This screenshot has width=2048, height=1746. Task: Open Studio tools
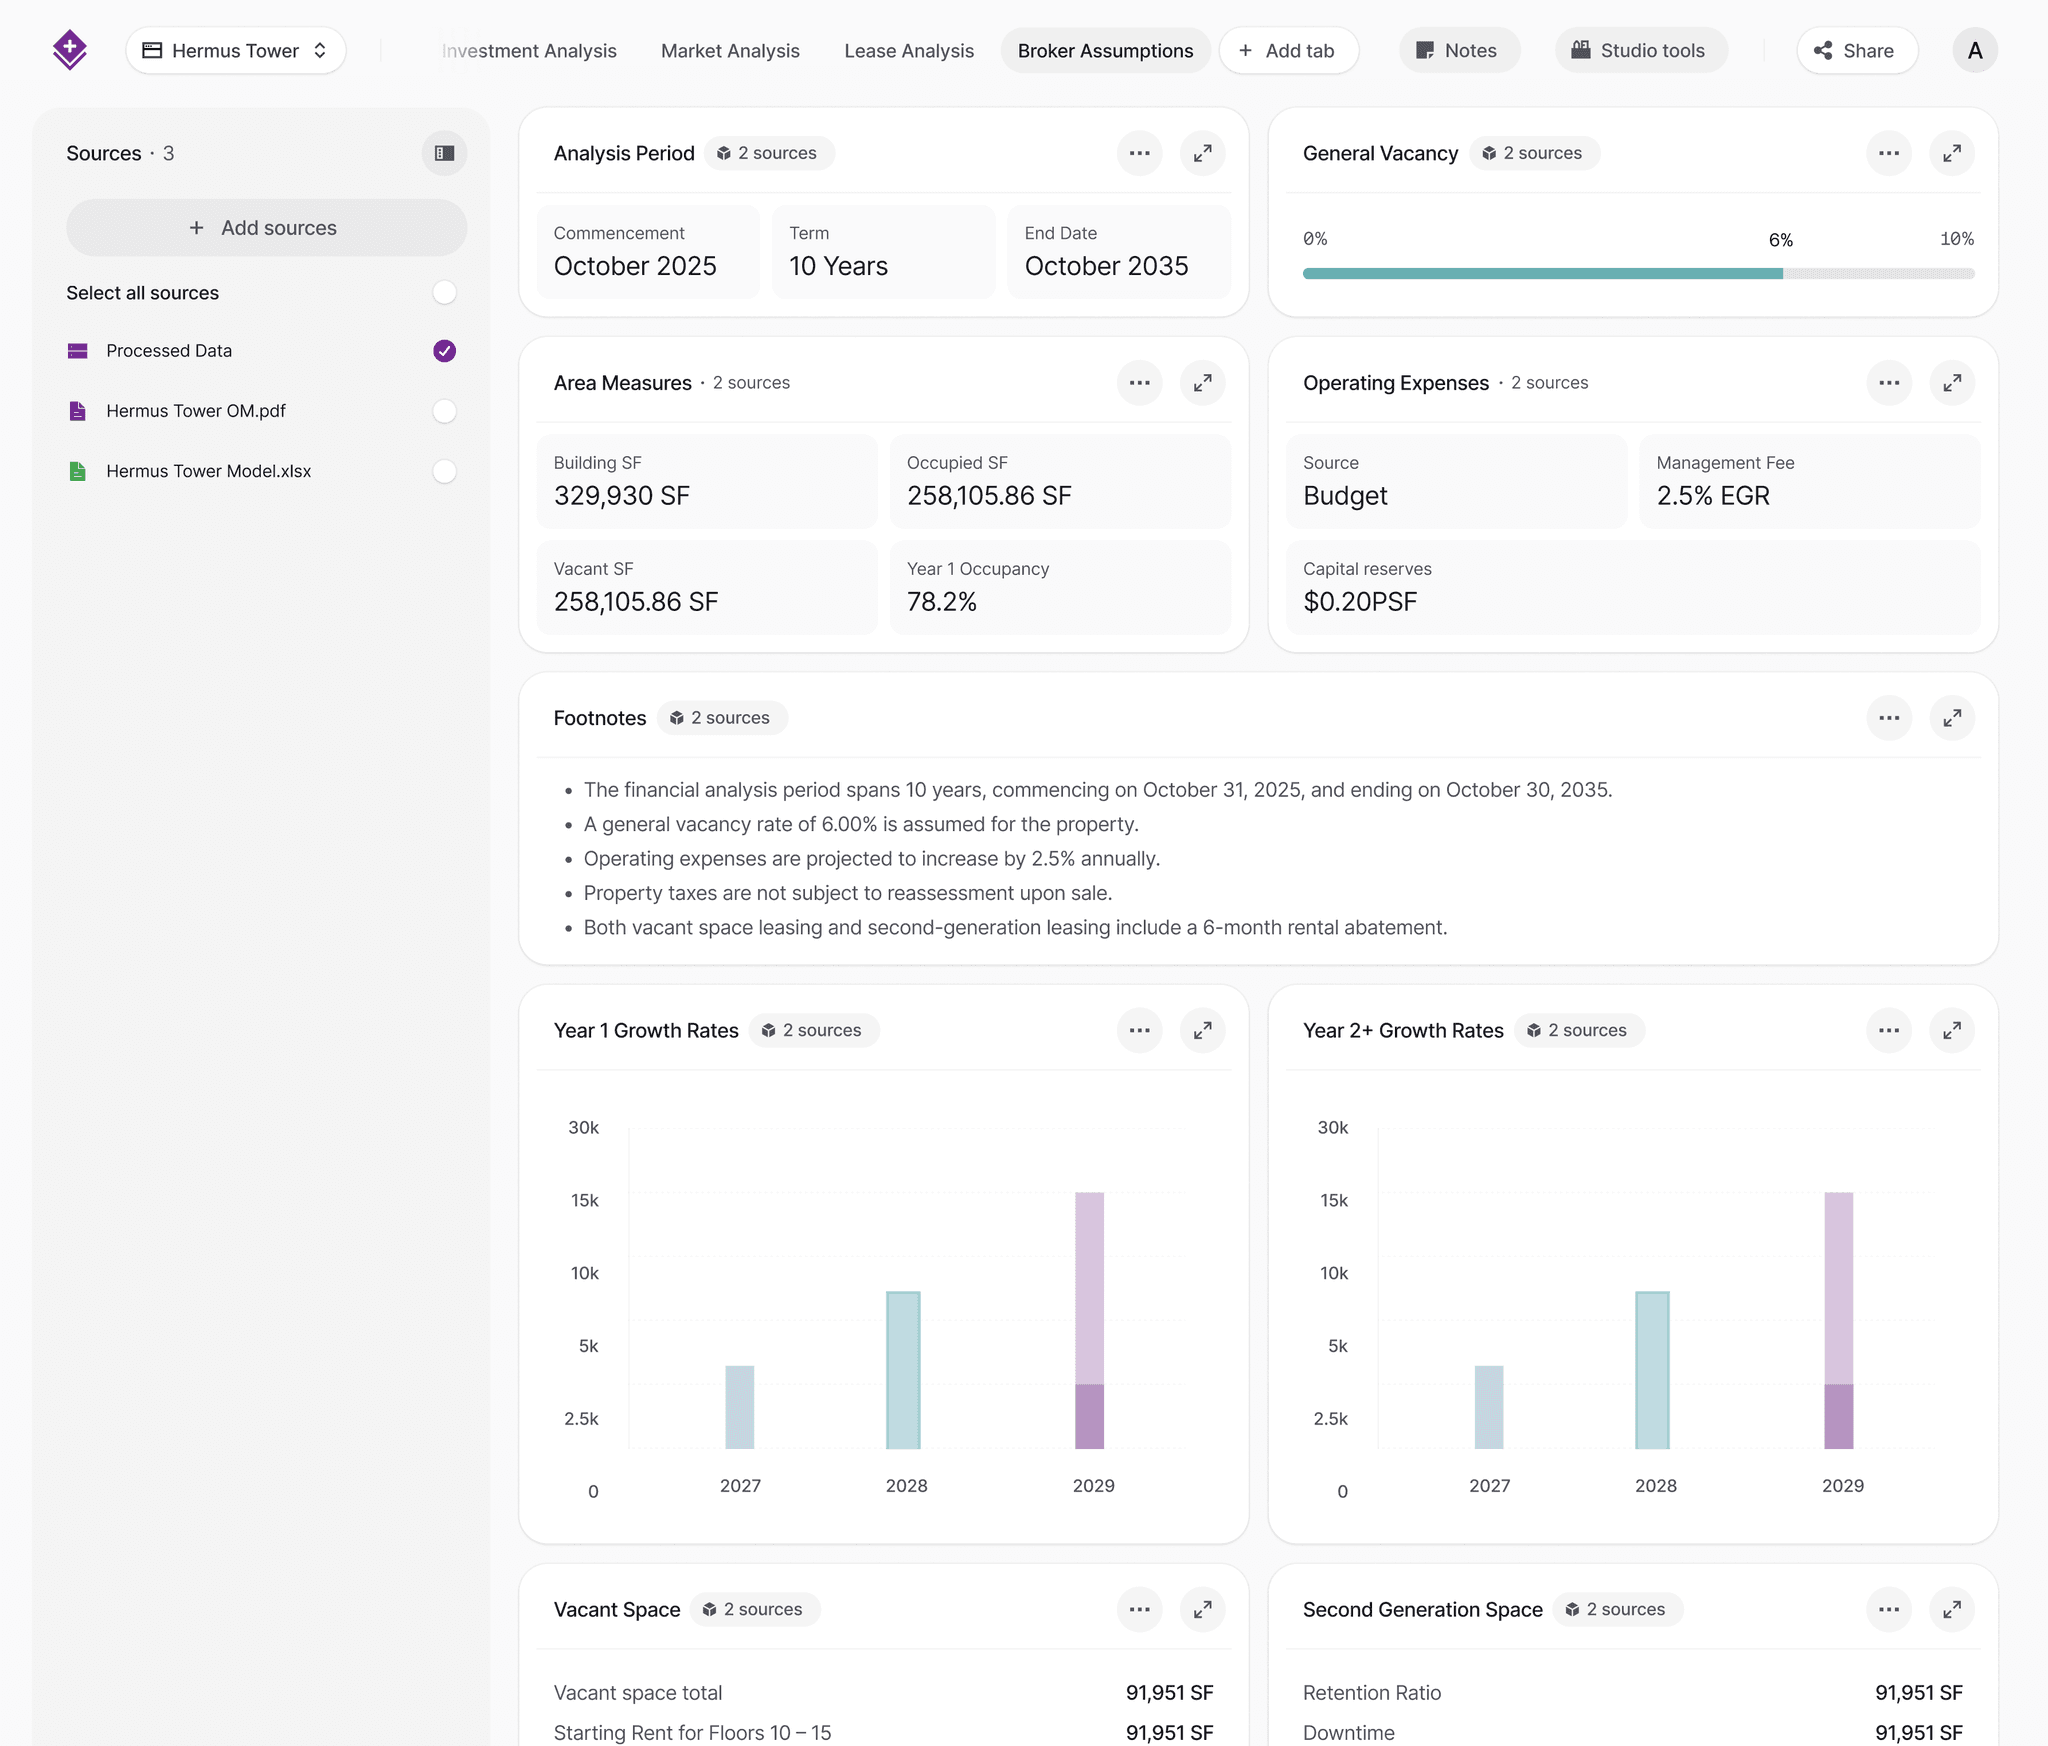click(1641, 50)
